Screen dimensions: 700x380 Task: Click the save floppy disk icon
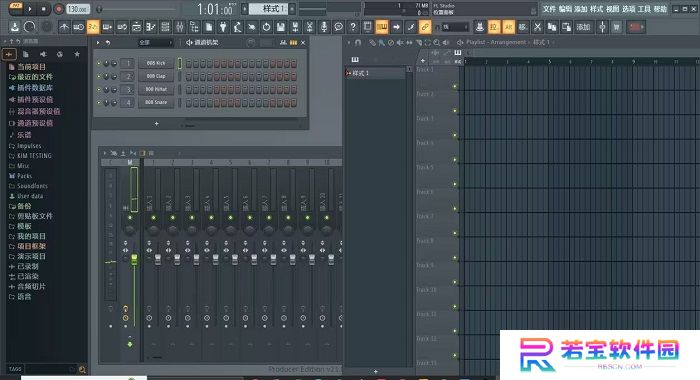pyautogui.click(x=281, y=27)
